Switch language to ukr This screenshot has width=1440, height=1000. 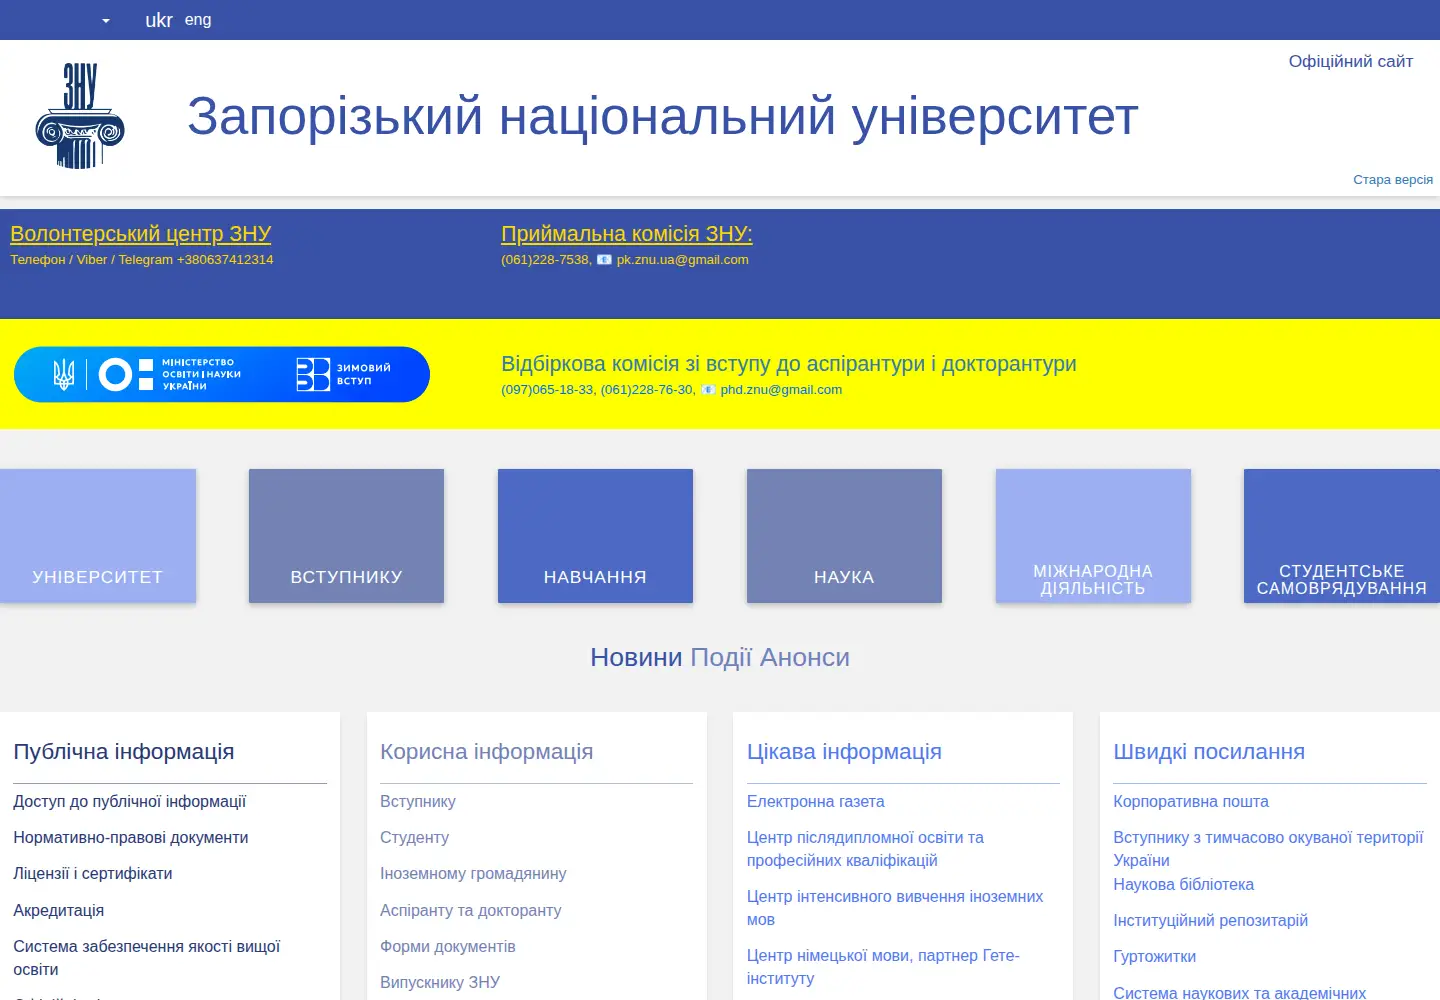(159, 20)
